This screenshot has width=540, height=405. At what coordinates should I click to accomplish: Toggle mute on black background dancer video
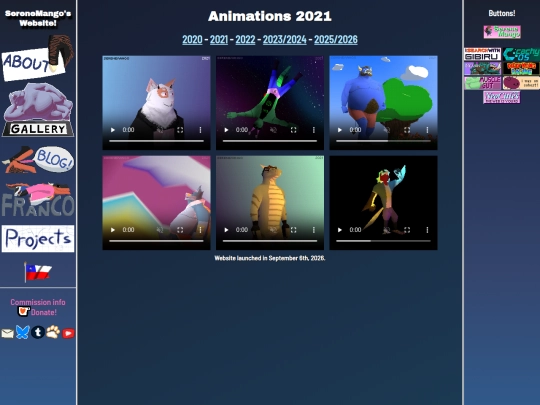pos(387,230)
